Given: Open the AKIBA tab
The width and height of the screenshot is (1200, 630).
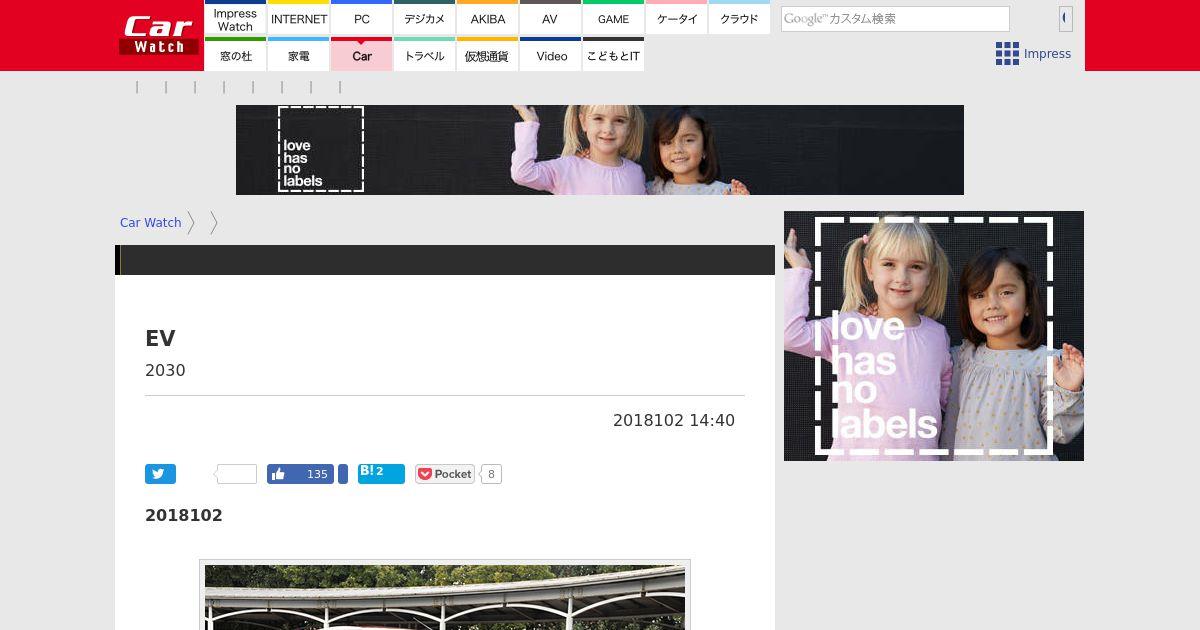Looking at the screenshot, I should (x=488, y=19).
